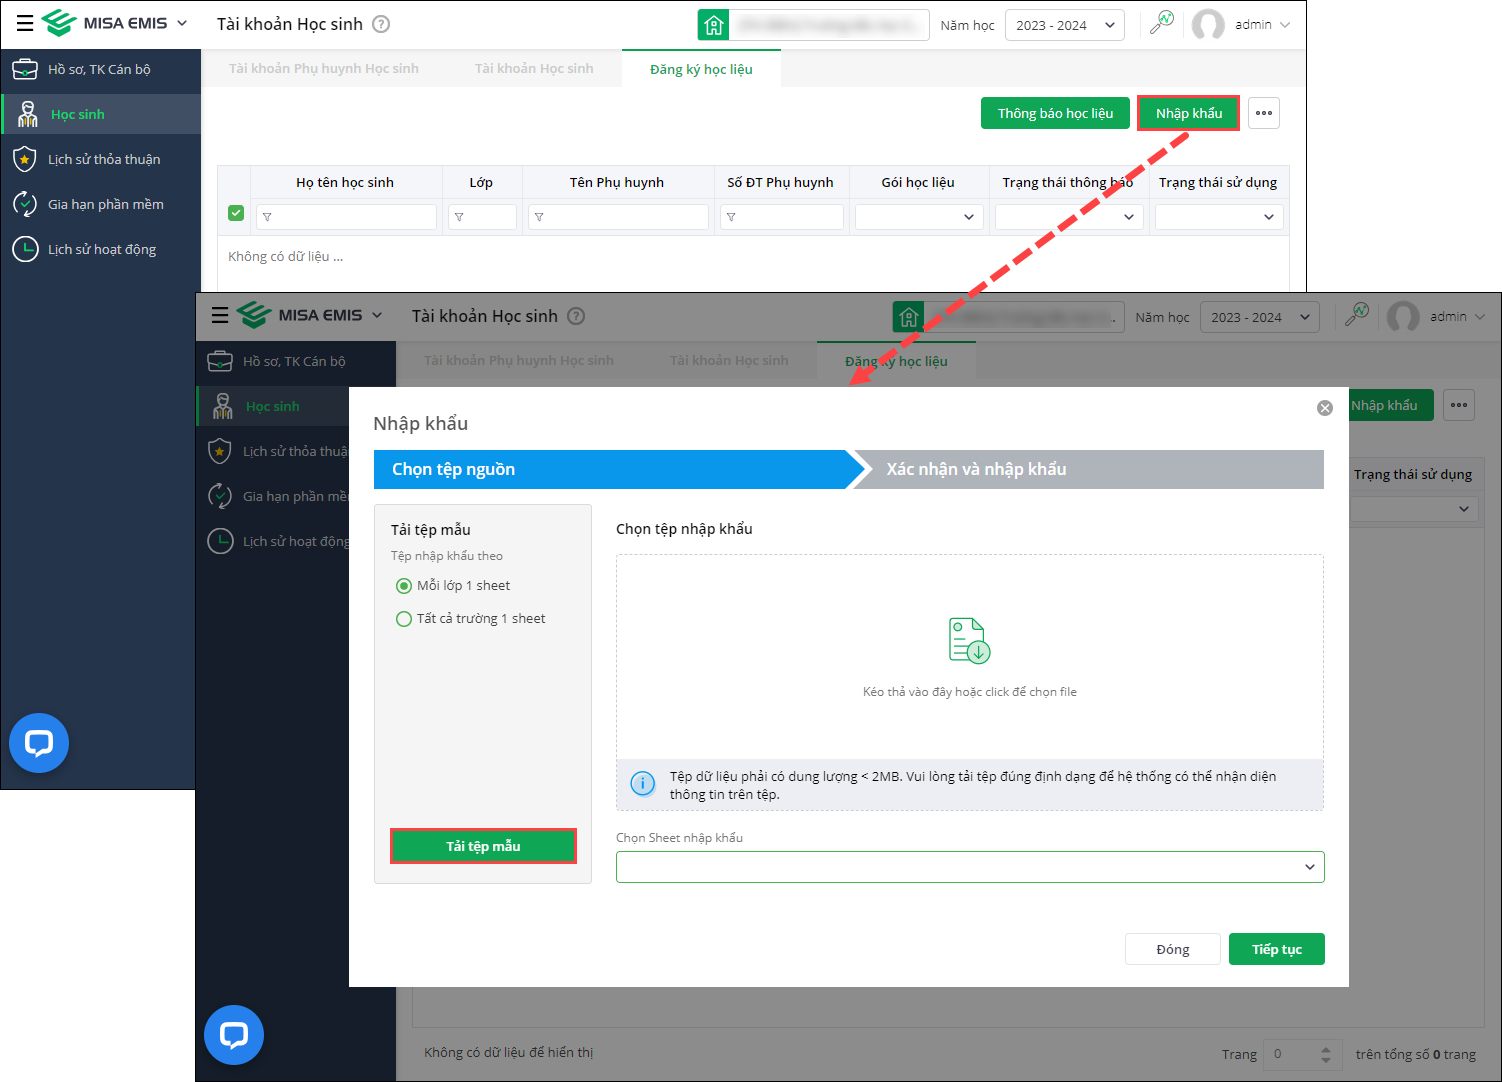1502x1082 pixels.
Task: Open the chat bubble in the back window
Action: [39, 743]
